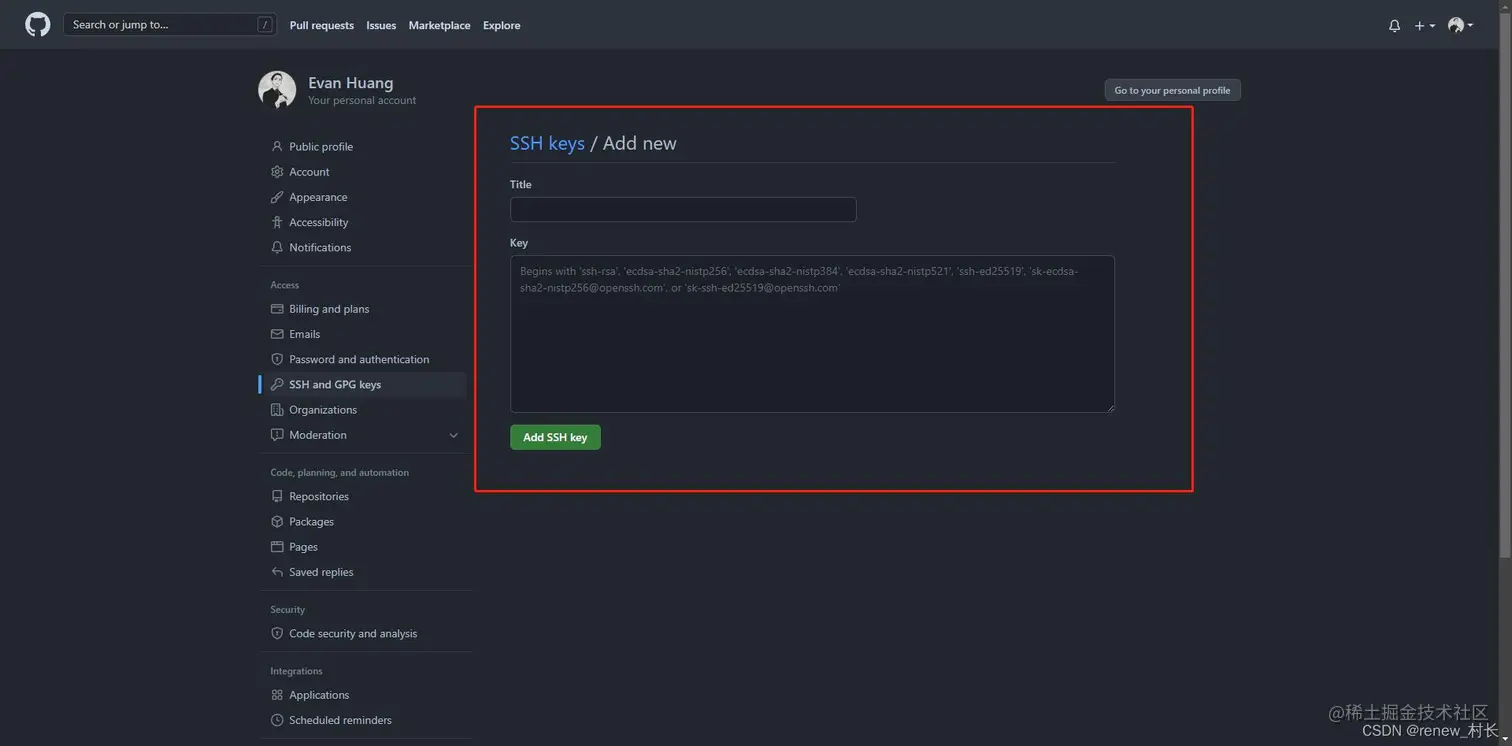Select SSH and GPG keys sidebar item
Viewport: 1512px width, 746px height.
click(x=363, y=384)
